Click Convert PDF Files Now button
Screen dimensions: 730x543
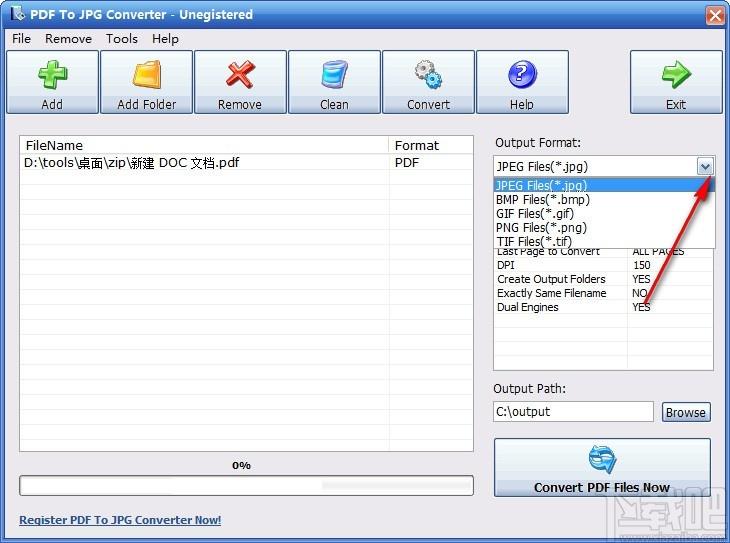click(x=602, y=468)
